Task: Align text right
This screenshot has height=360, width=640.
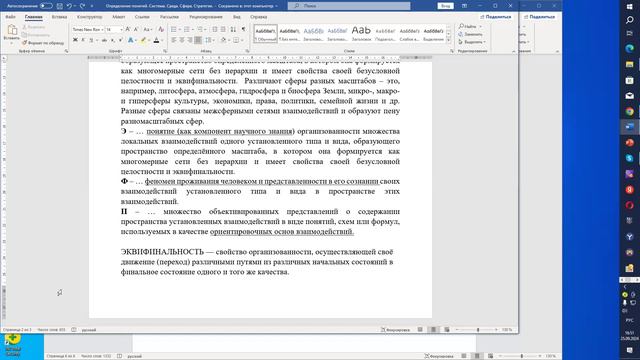Action: tap(190, 40)
